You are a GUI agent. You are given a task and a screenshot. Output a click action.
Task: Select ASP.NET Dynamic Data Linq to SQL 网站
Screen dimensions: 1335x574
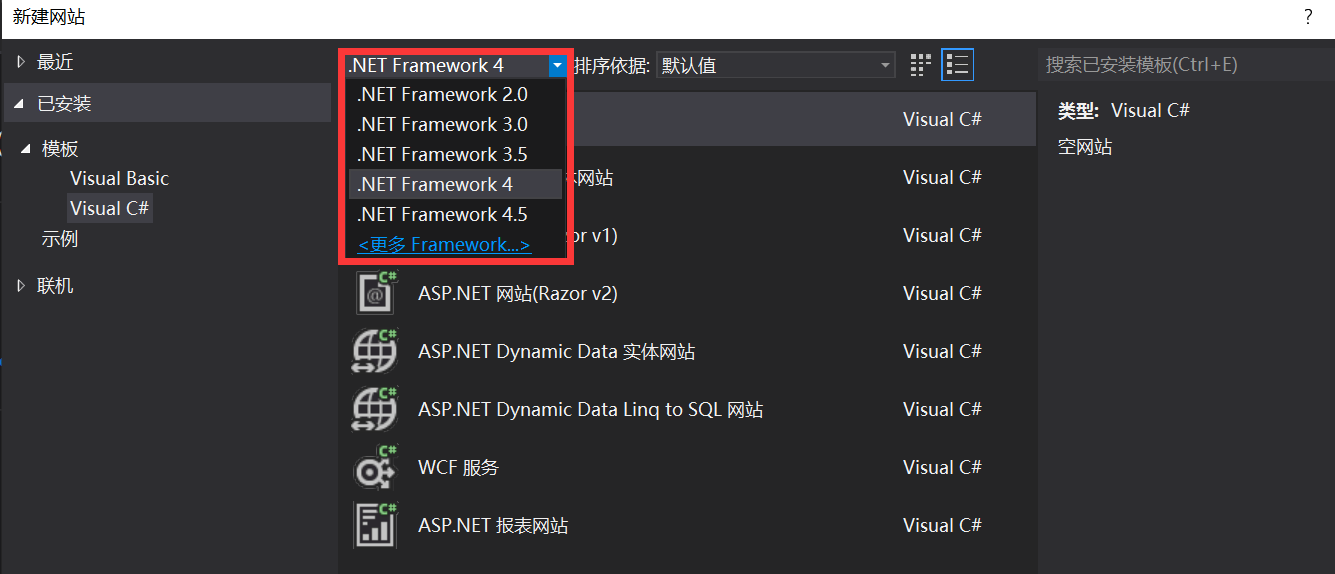coord(687,410)
